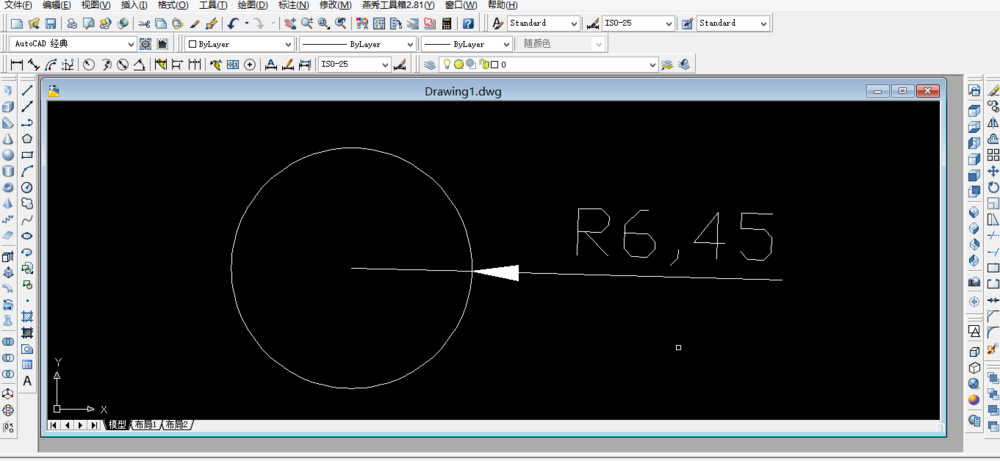
Task: Select the Angular dimension tool
Action: point(140,64)
